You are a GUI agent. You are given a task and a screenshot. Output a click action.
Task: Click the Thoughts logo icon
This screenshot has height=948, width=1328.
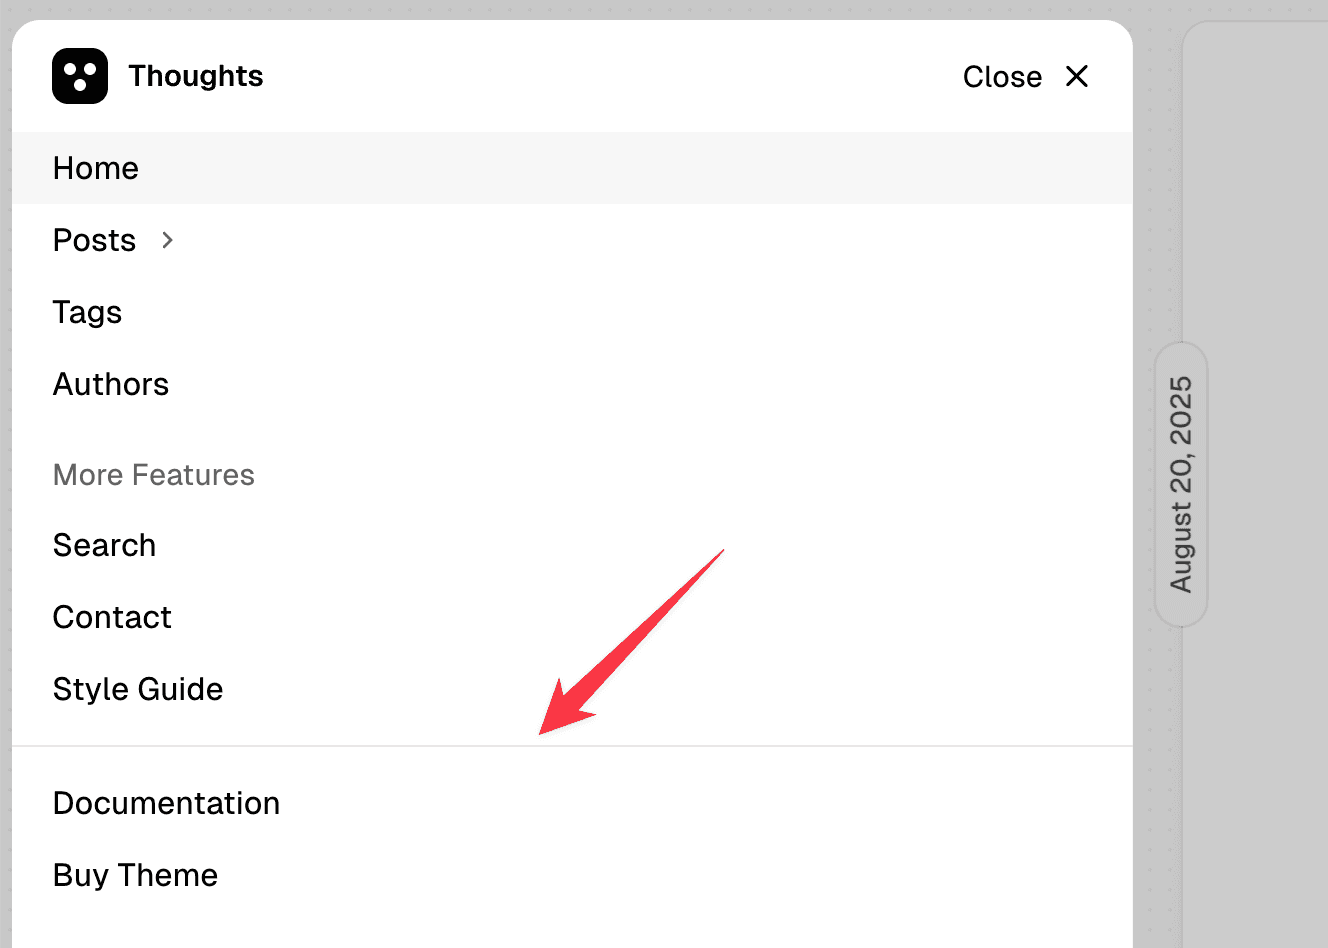click(x=79, y=75)
